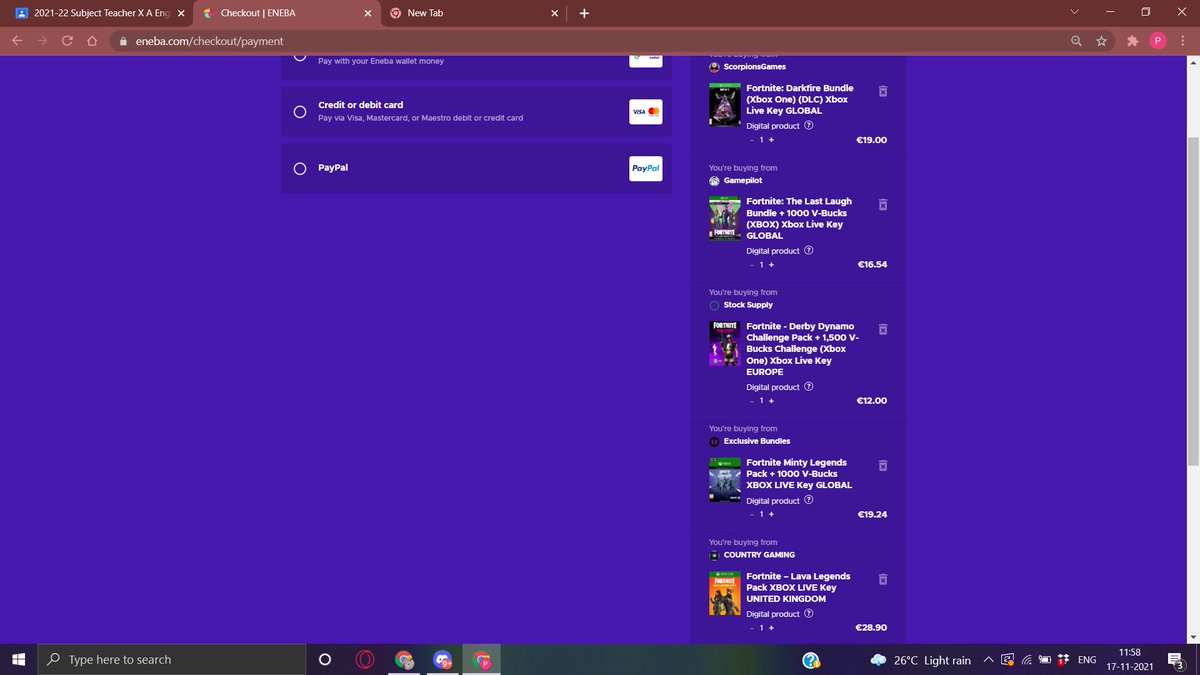Decrease Minty Legends Pack quantity

coord(752,515)
